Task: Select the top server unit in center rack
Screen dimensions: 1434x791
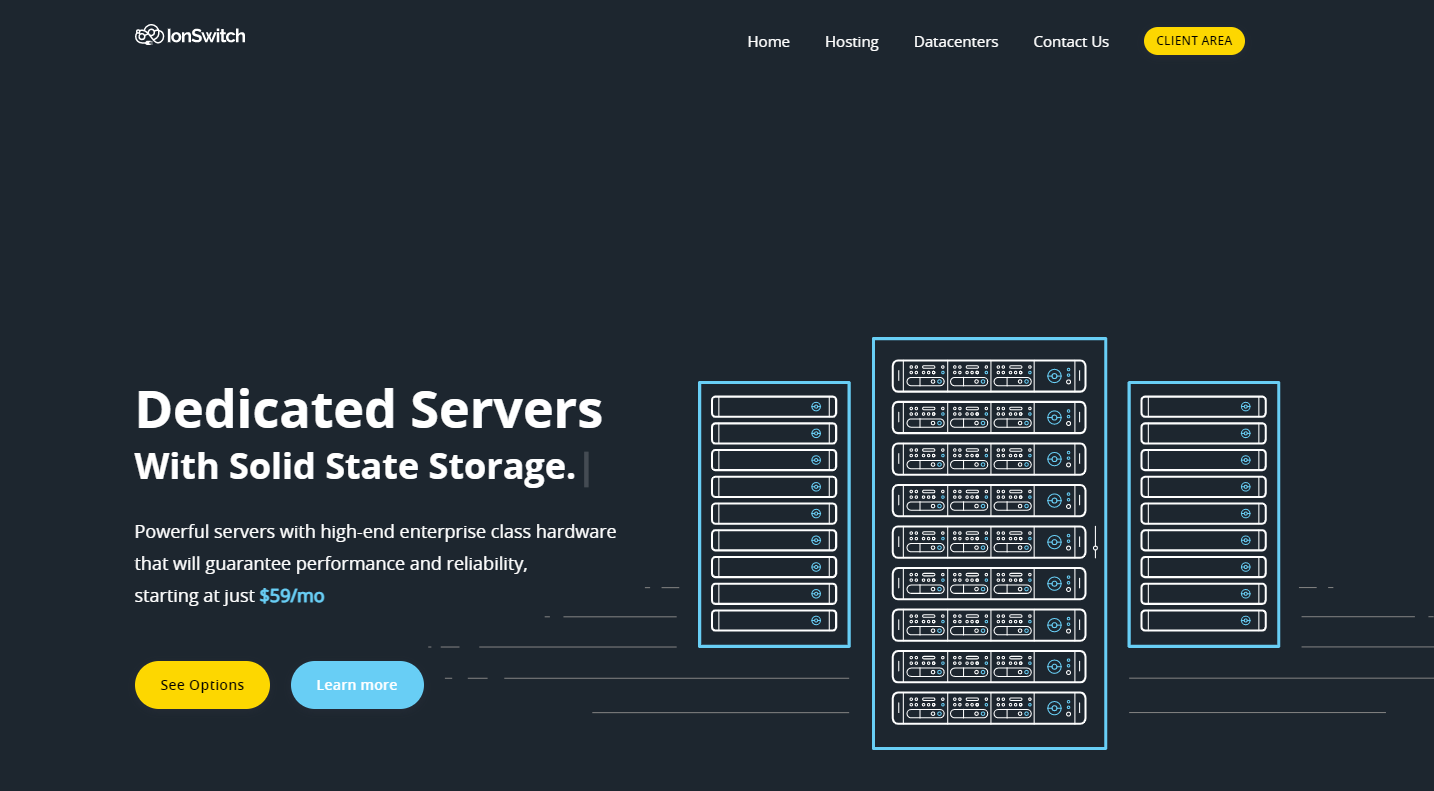Action: (x=988, y=376)
